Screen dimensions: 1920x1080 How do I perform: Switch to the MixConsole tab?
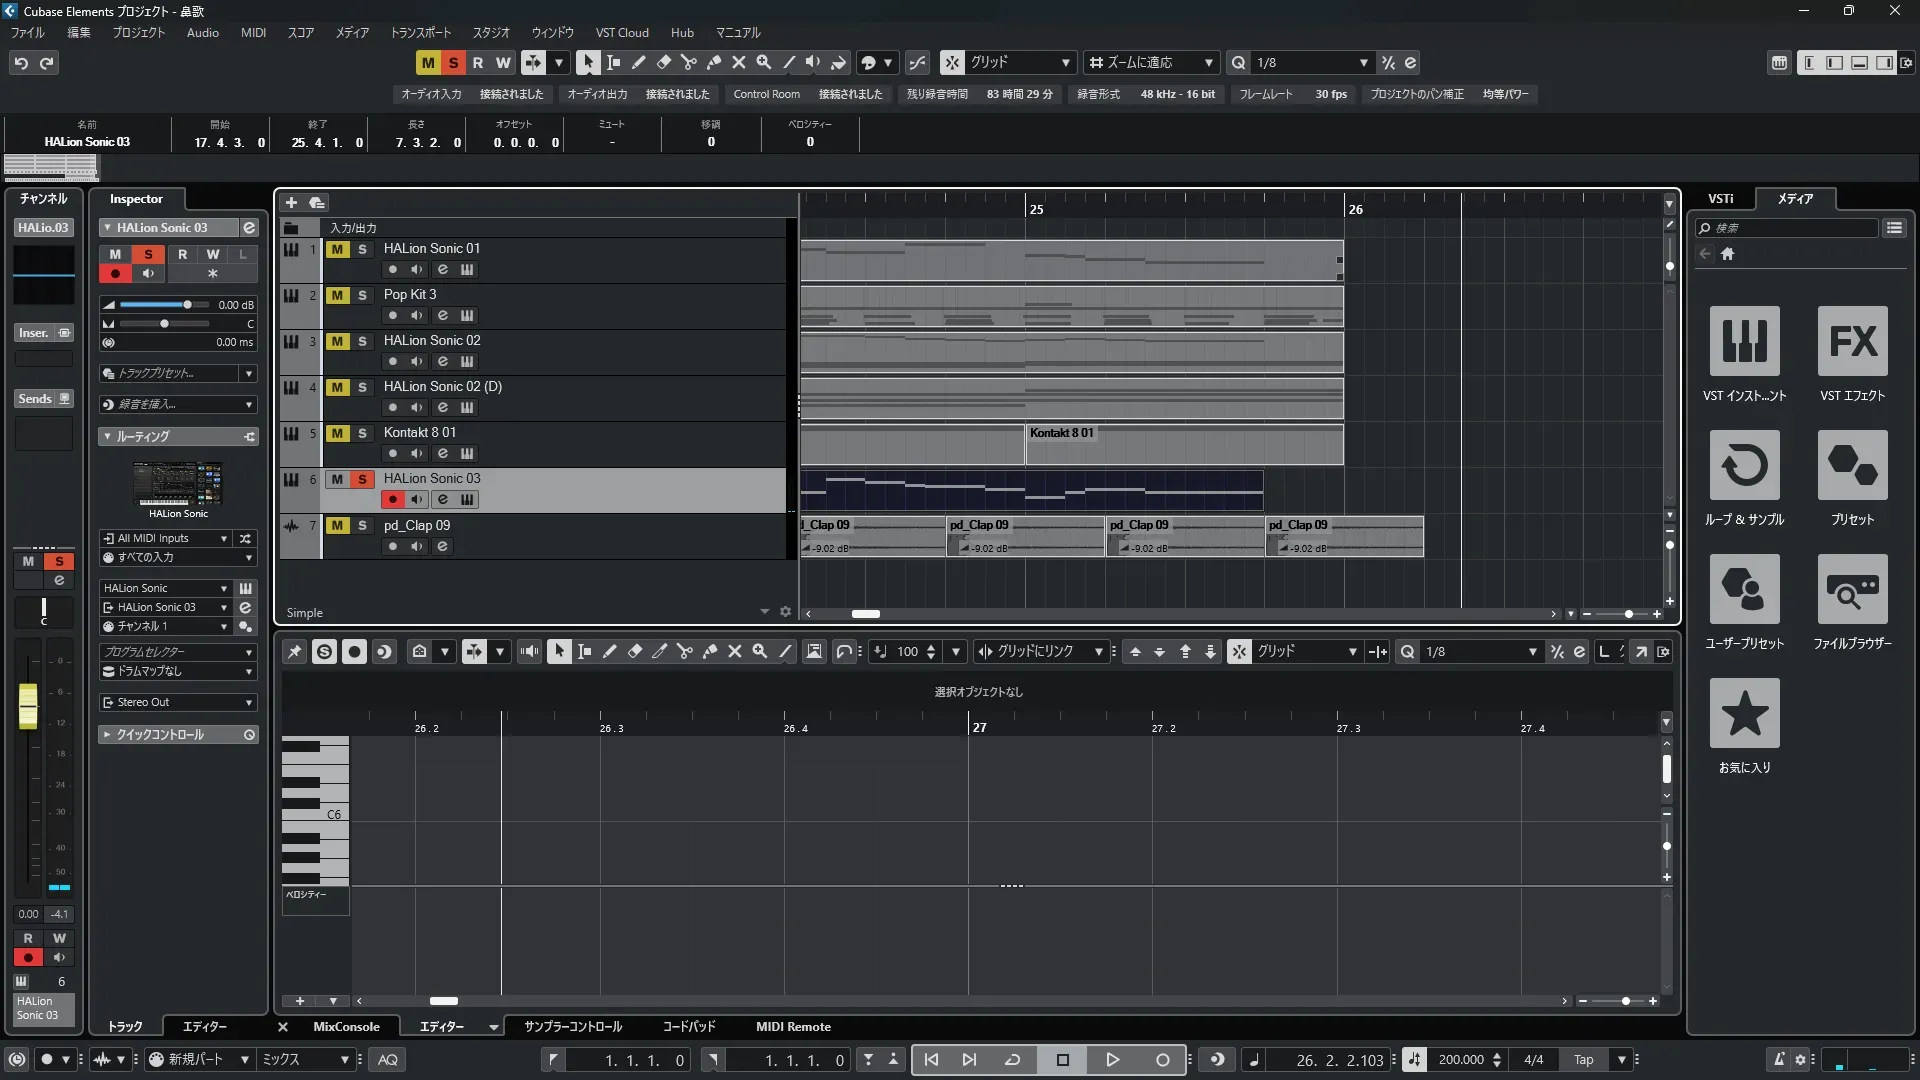tap(346, 1027)
